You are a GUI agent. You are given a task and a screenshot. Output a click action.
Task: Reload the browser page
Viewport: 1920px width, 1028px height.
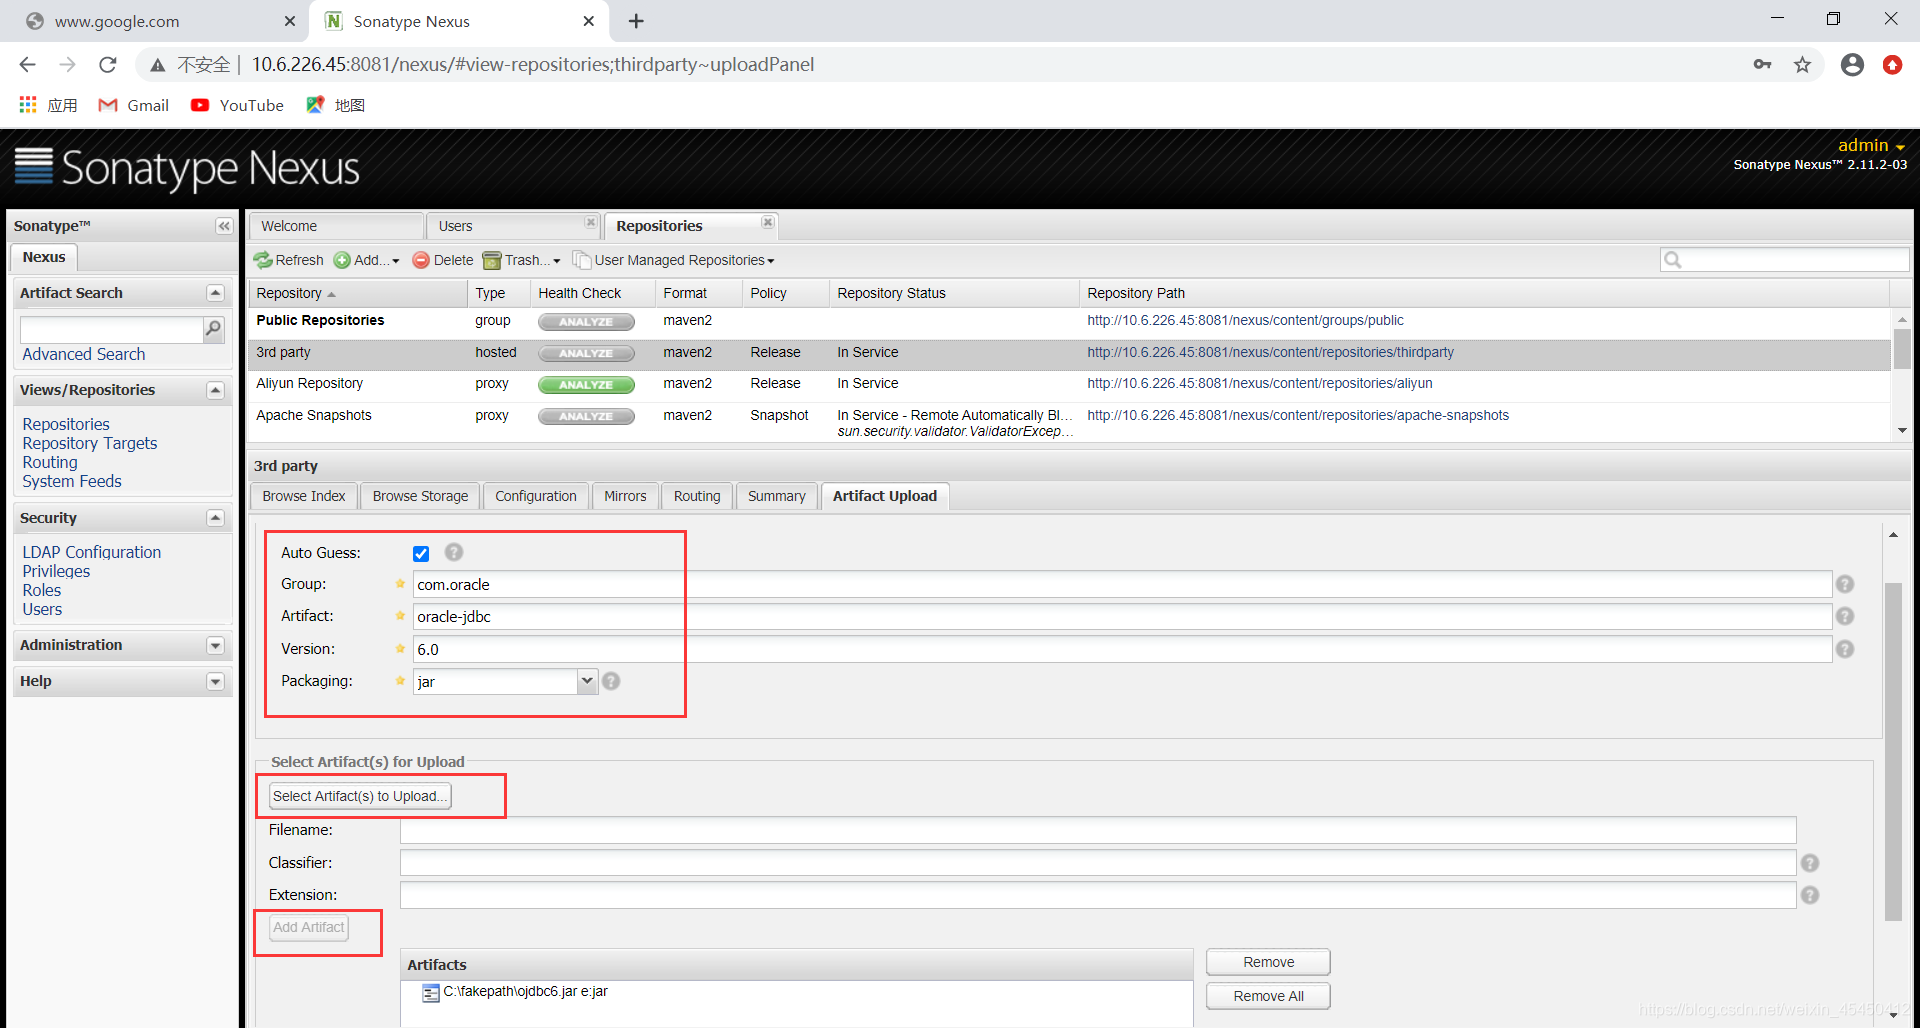[x=108, y=65]
